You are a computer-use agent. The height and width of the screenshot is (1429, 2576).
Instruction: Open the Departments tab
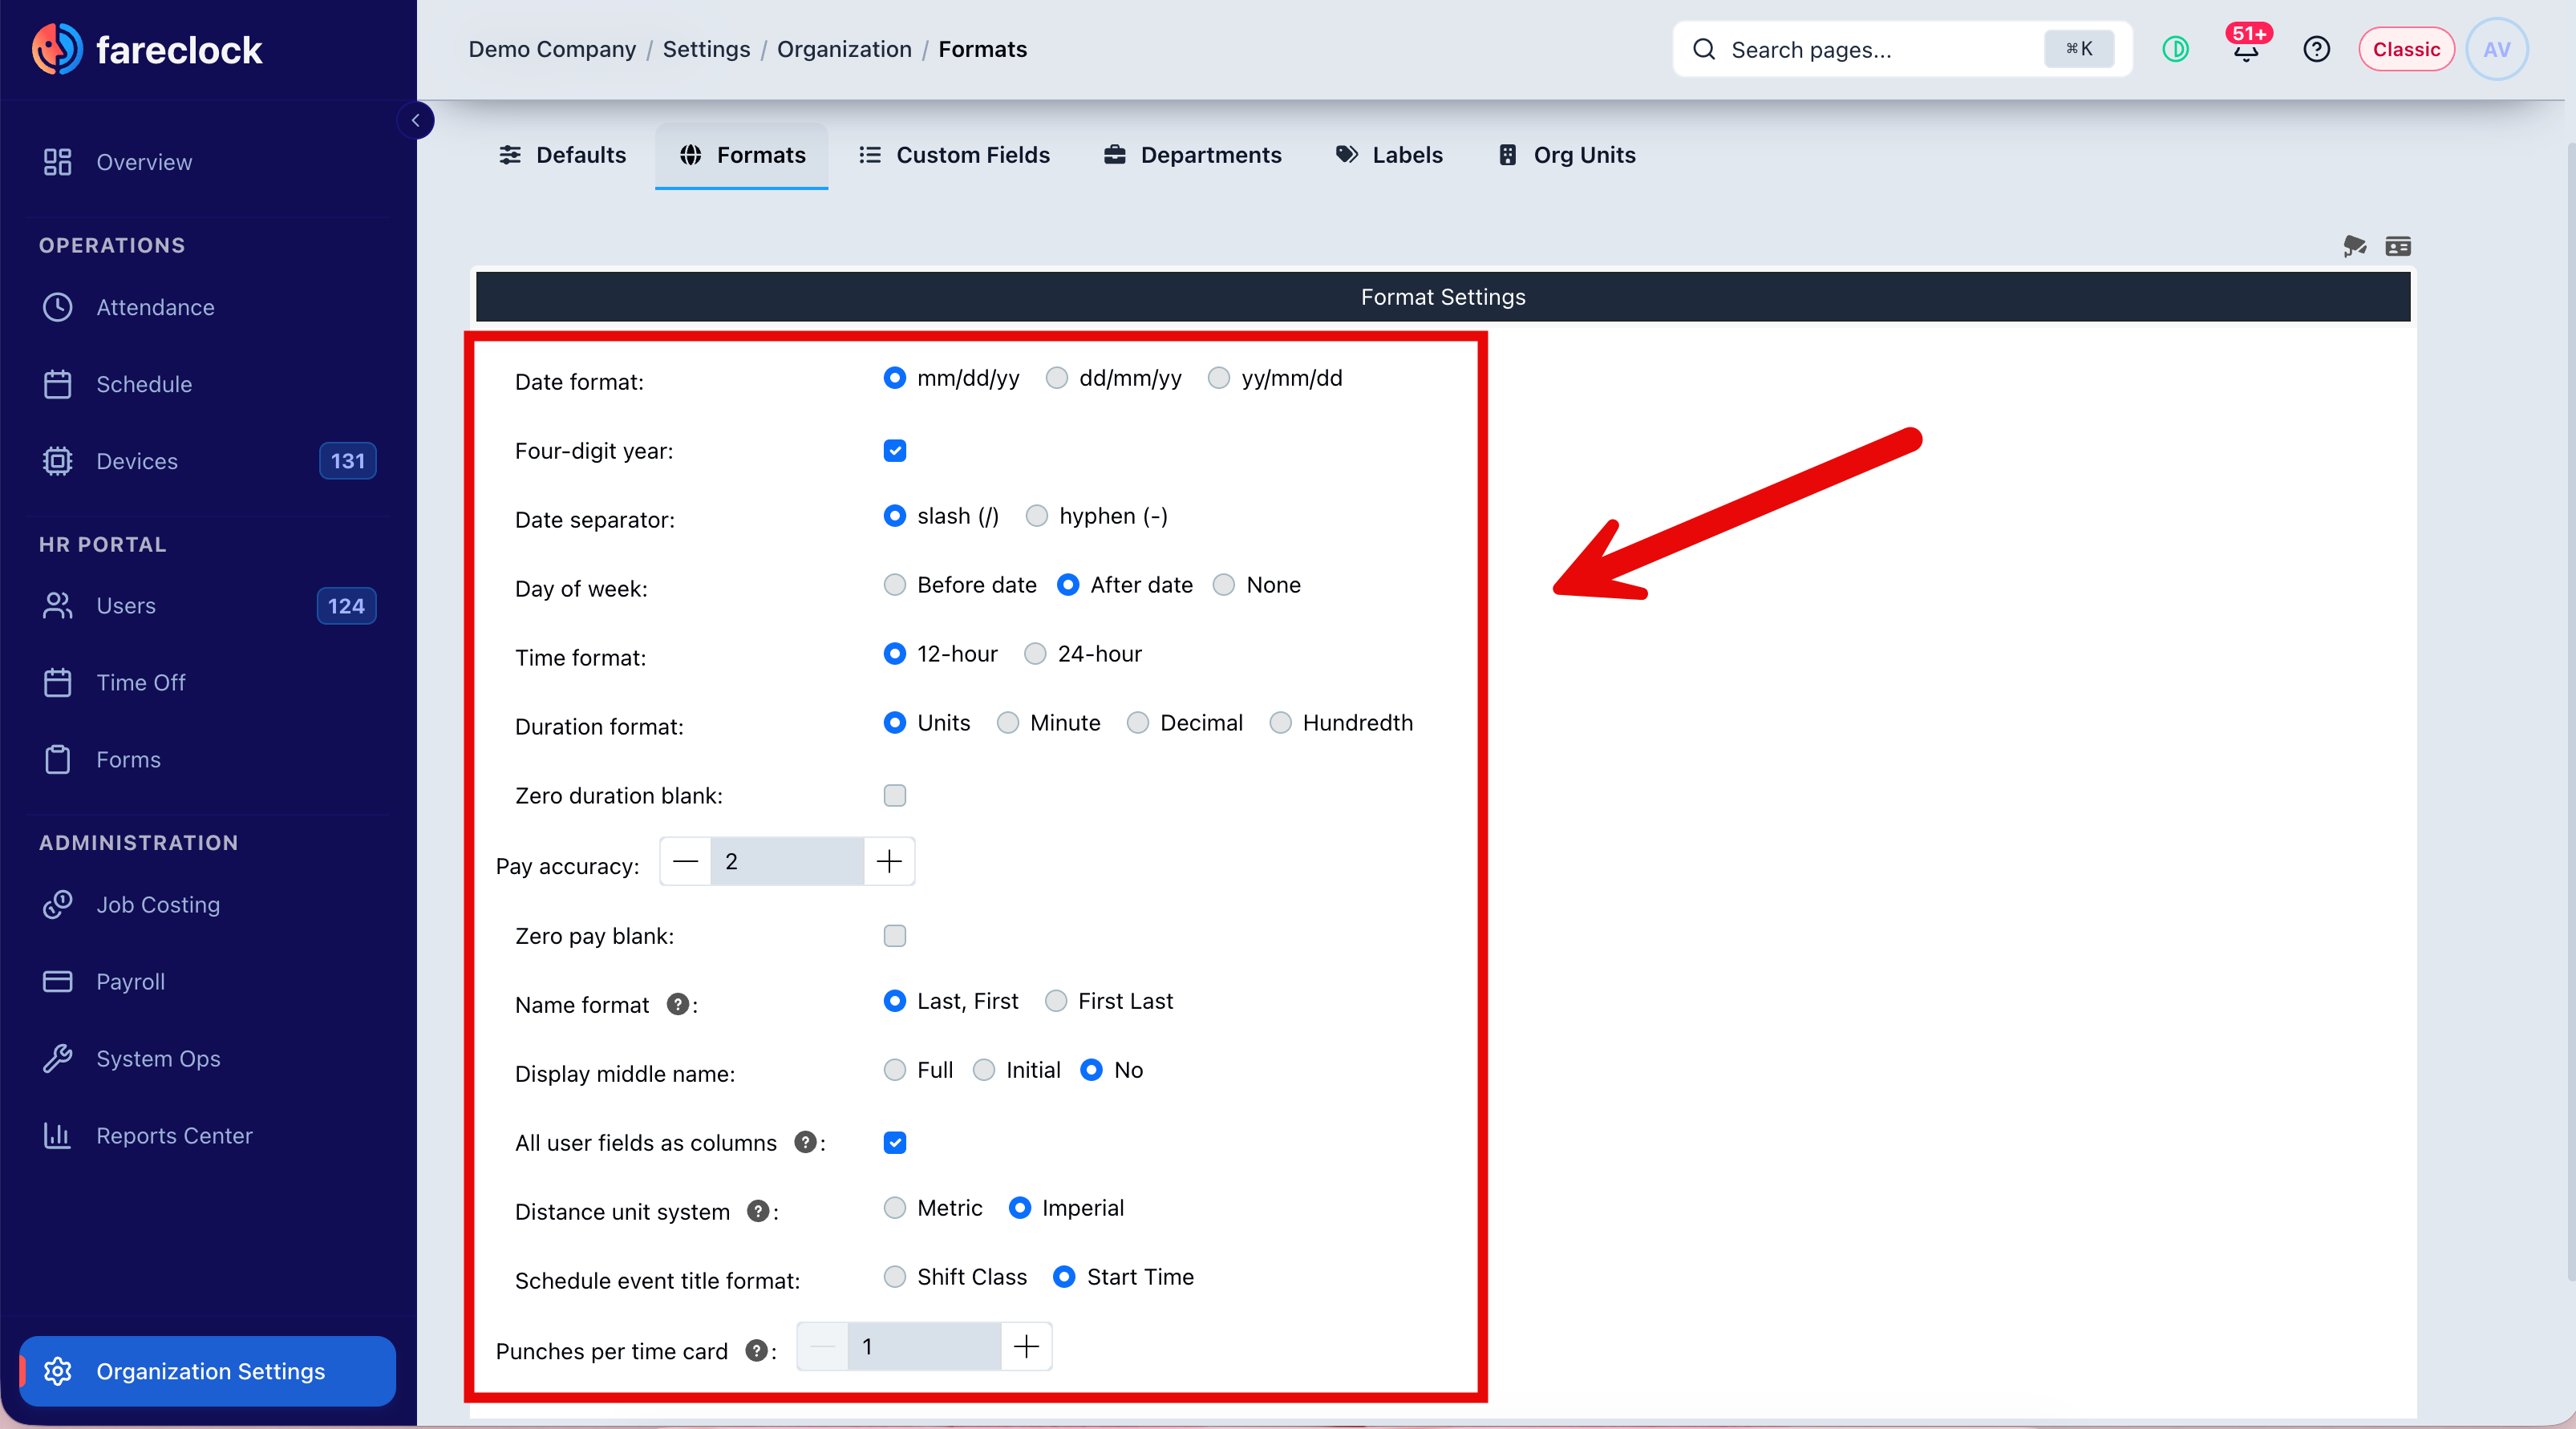tap(1192, 155)
